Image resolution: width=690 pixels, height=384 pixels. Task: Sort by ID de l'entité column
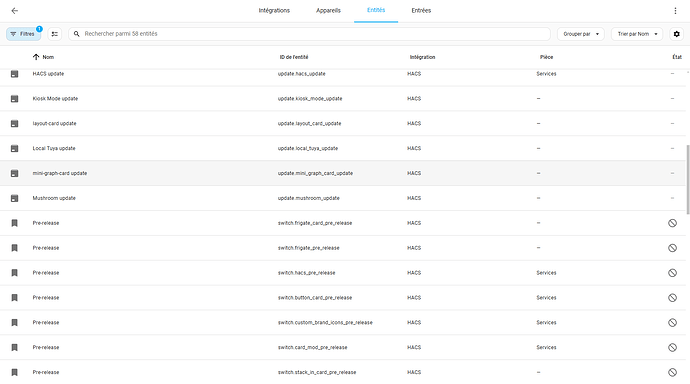pyautogui.click(x=294, y=57)
